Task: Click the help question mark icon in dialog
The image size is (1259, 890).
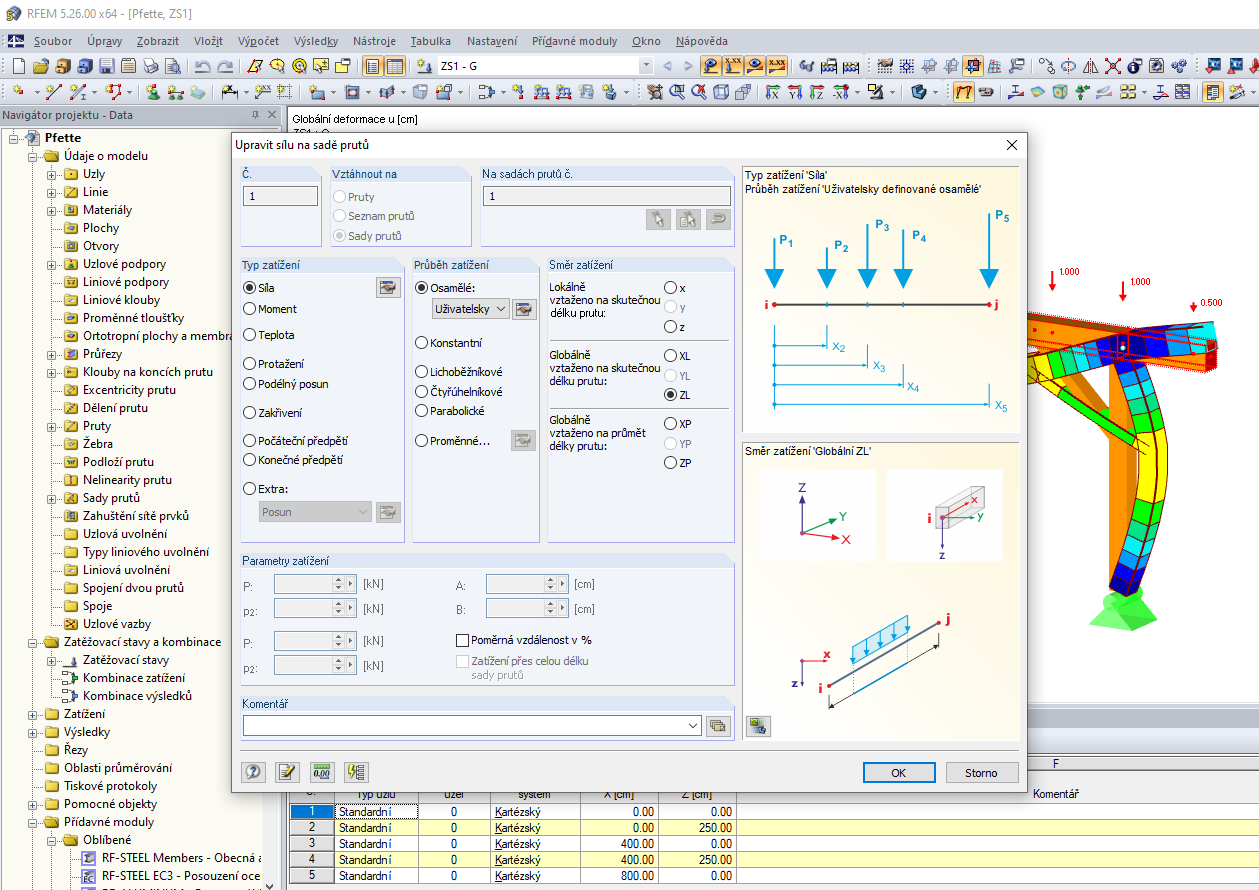Action: 254,771
